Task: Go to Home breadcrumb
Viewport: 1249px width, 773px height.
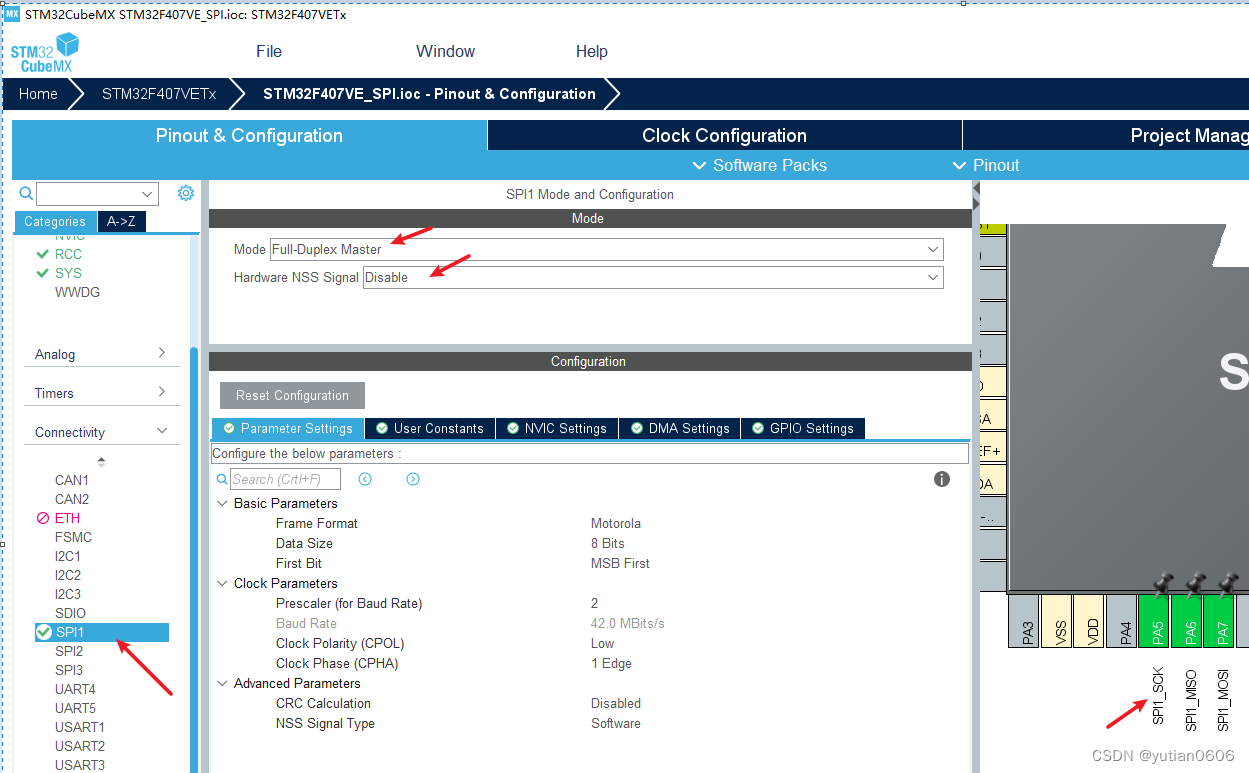Action: (x=38, y=94)
